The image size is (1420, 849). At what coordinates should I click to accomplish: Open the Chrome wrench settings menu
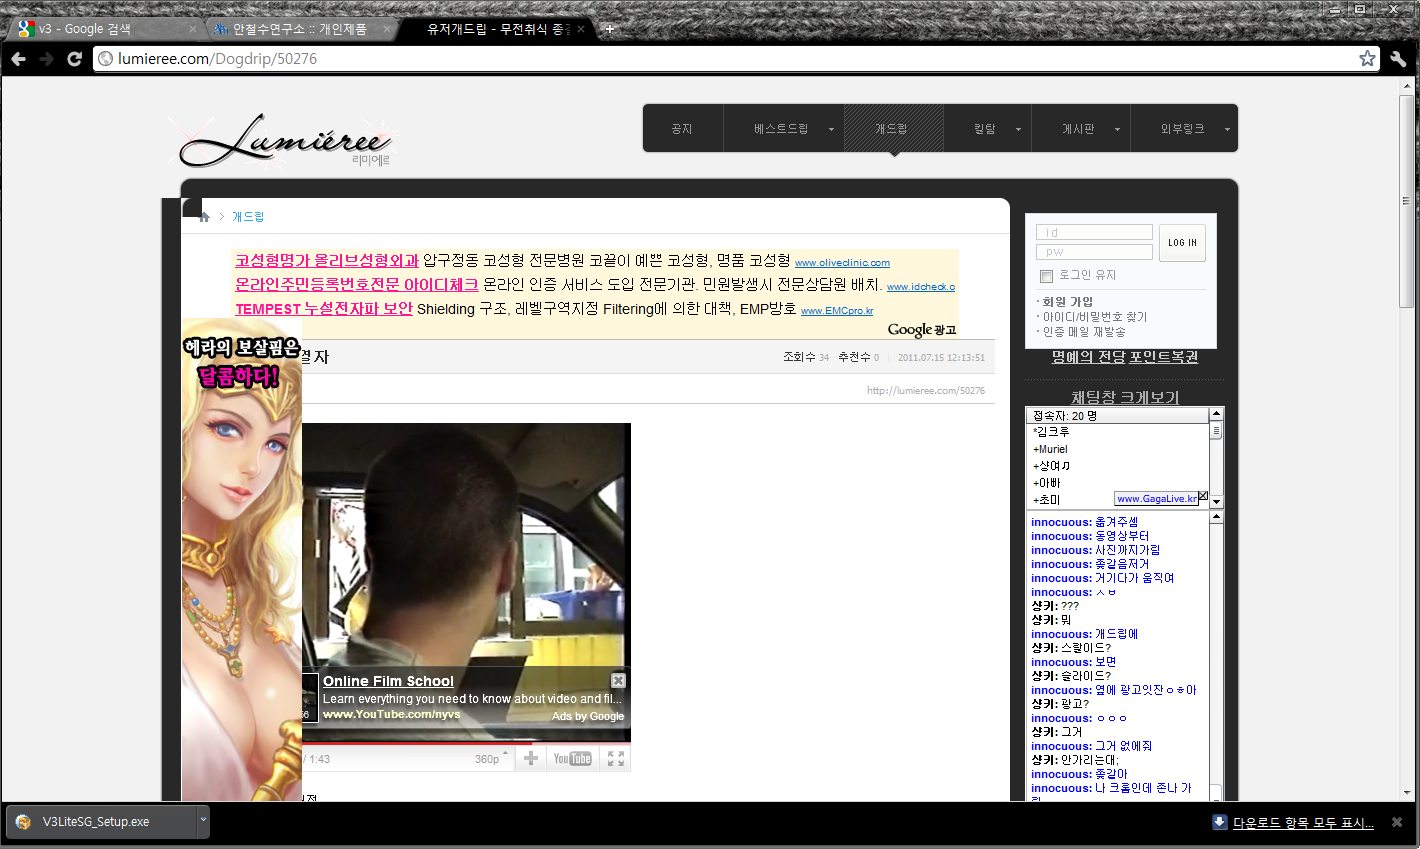(x=1398, y=59)
